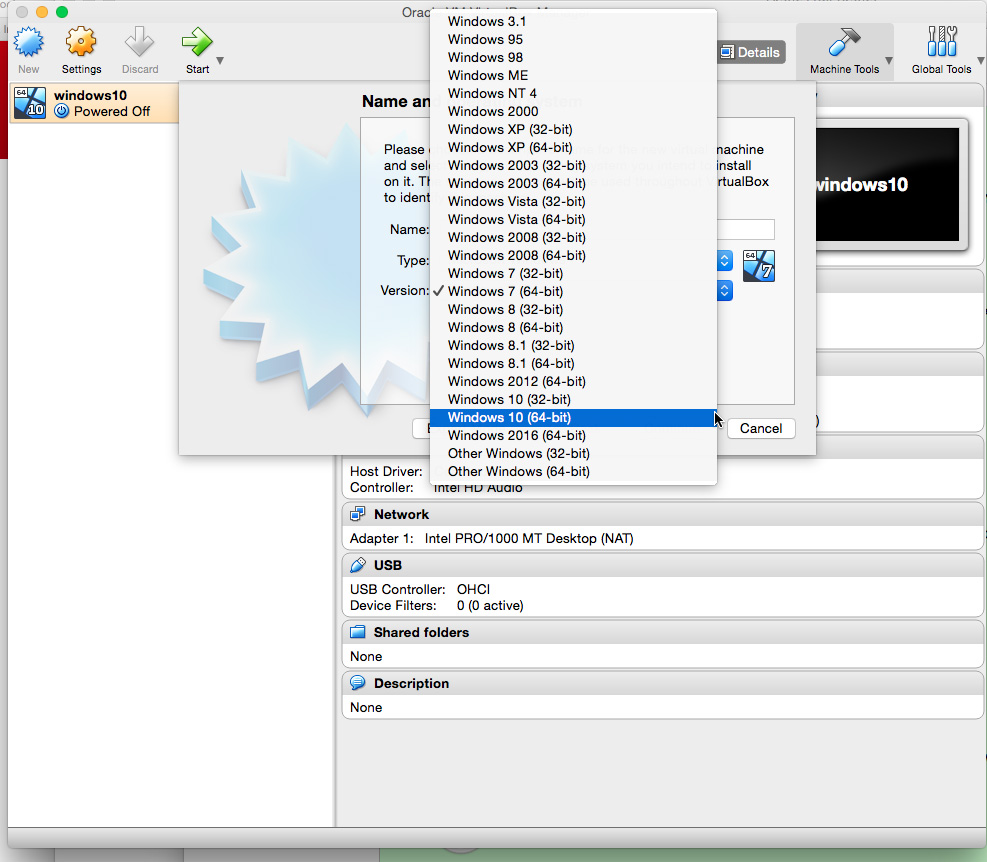Click the Network section icon

click(x=358, y=514)
